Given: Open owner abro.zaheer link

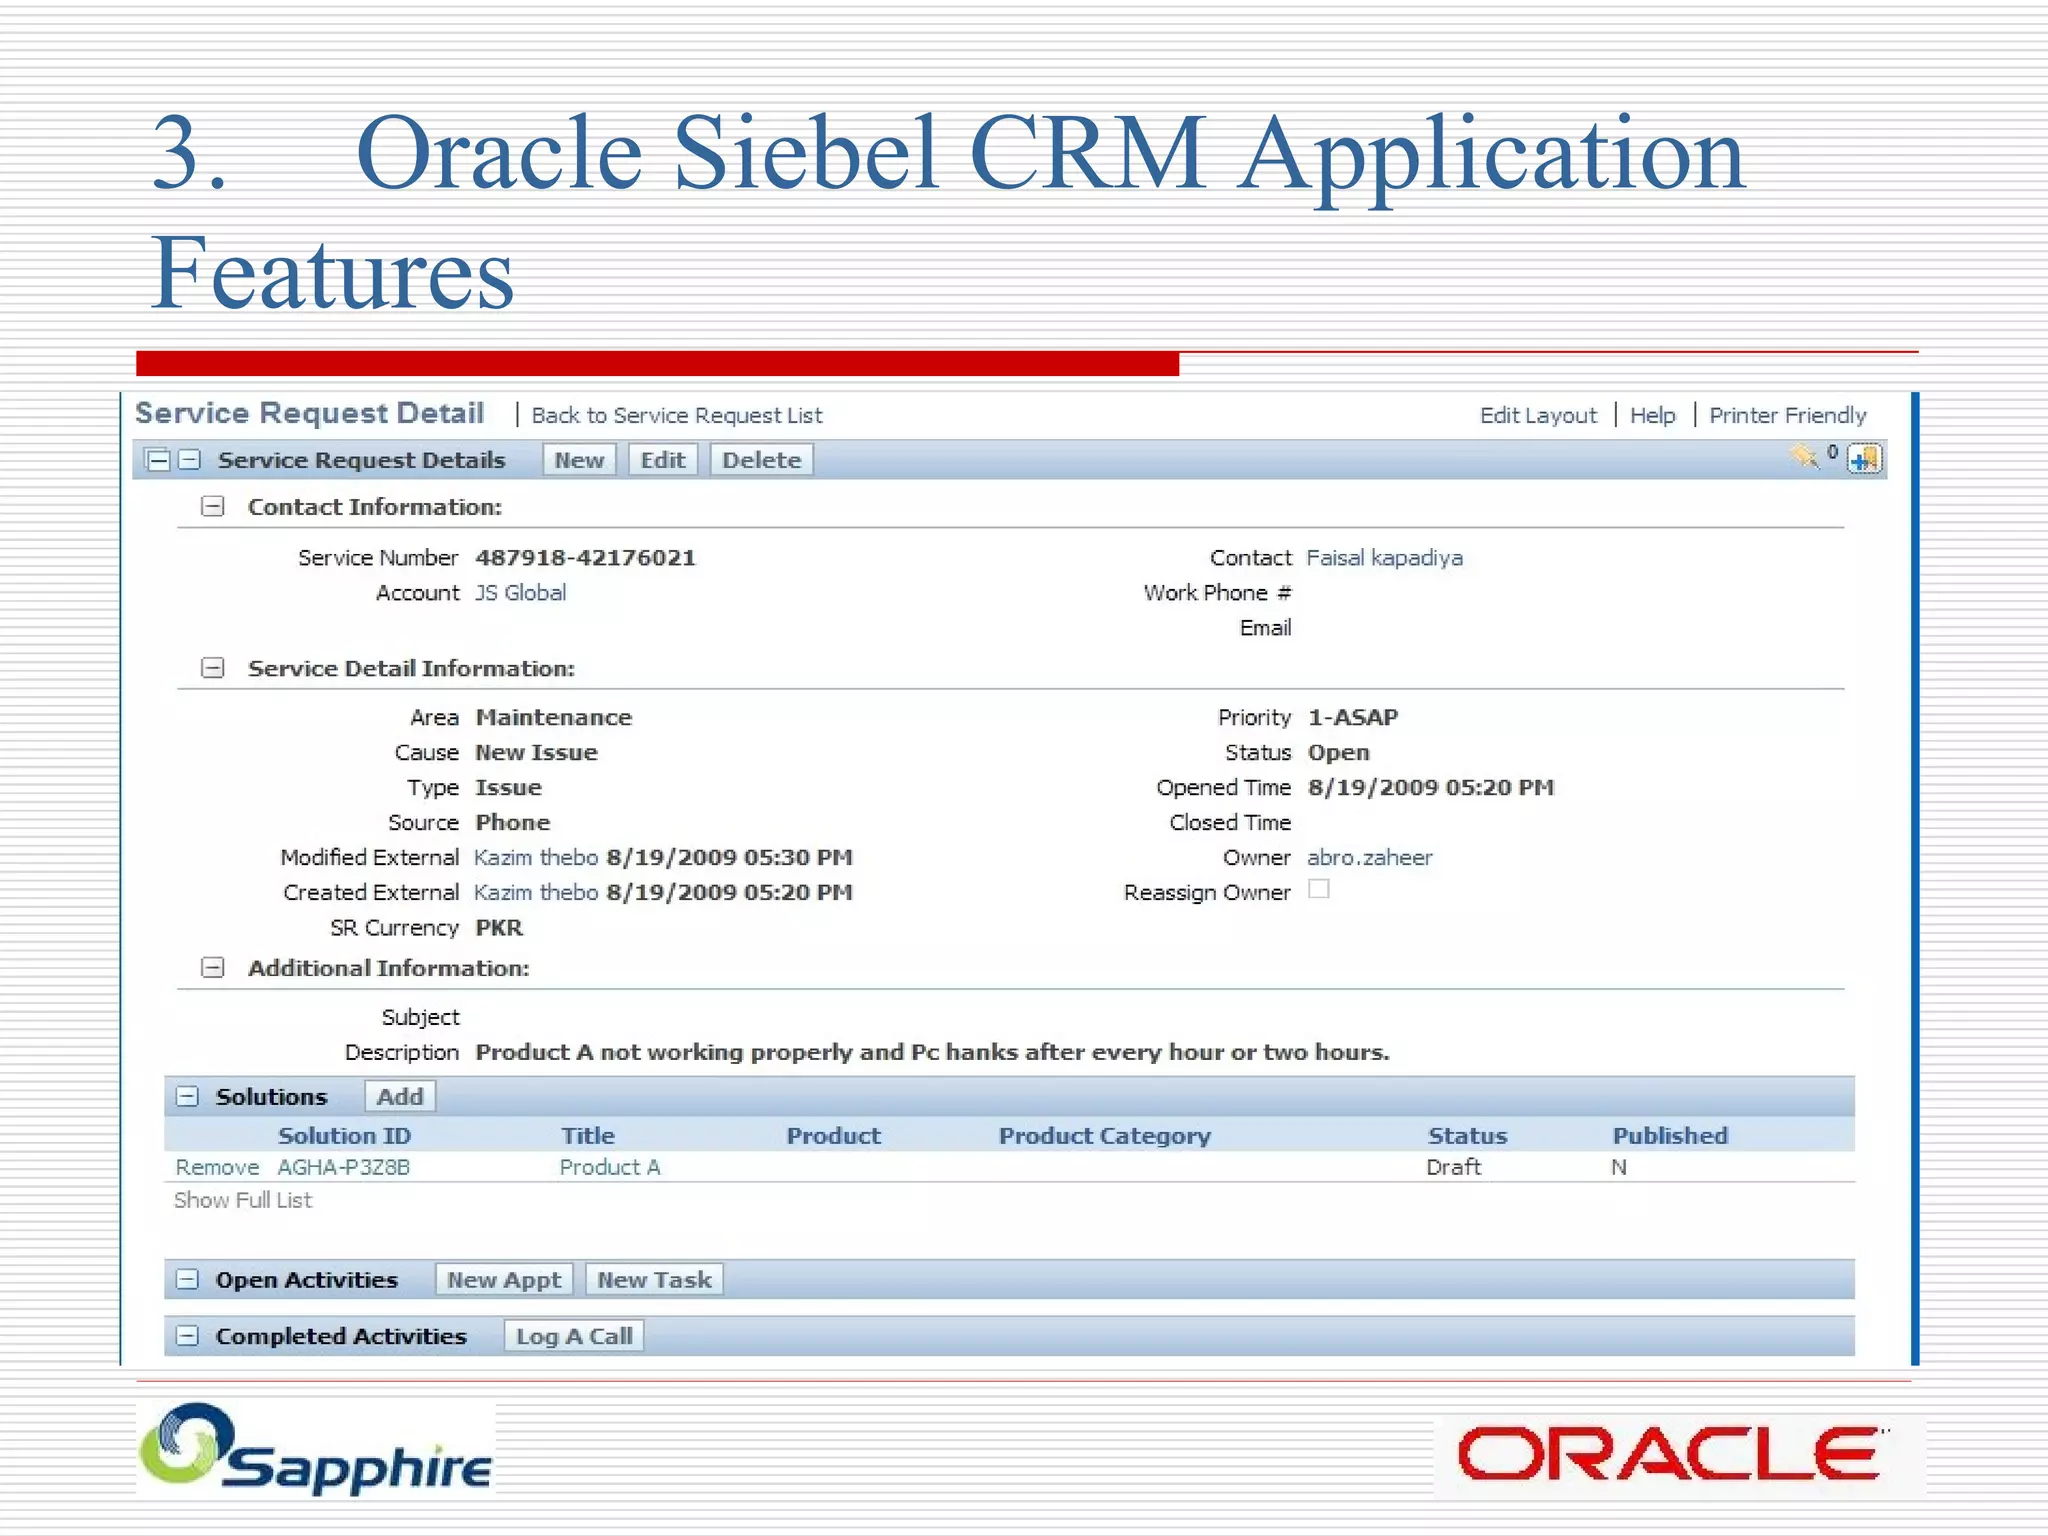Looking at the screenshot, I should point(1369,857).
